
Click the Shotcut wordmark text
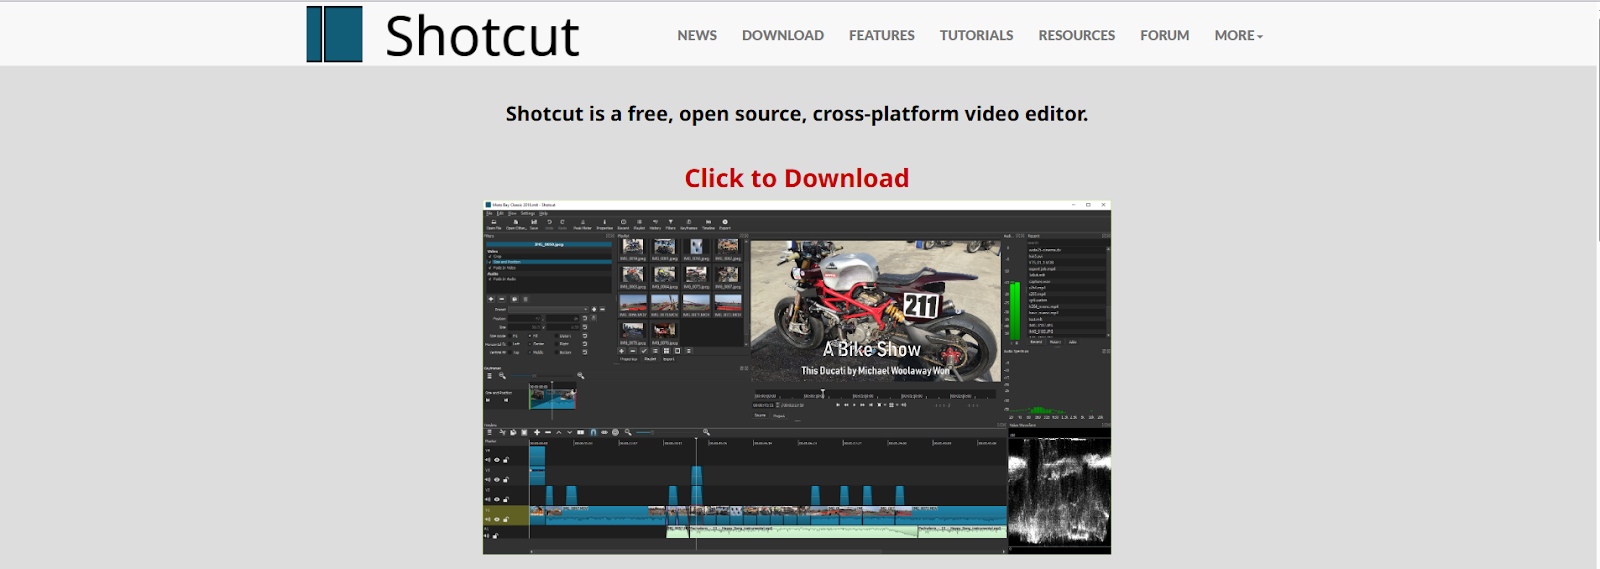tap(482, 36)
